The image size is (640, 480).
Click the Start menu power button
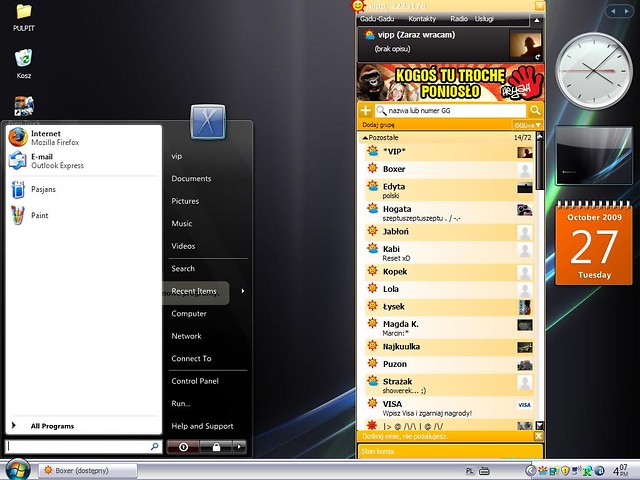coord(183,447)
